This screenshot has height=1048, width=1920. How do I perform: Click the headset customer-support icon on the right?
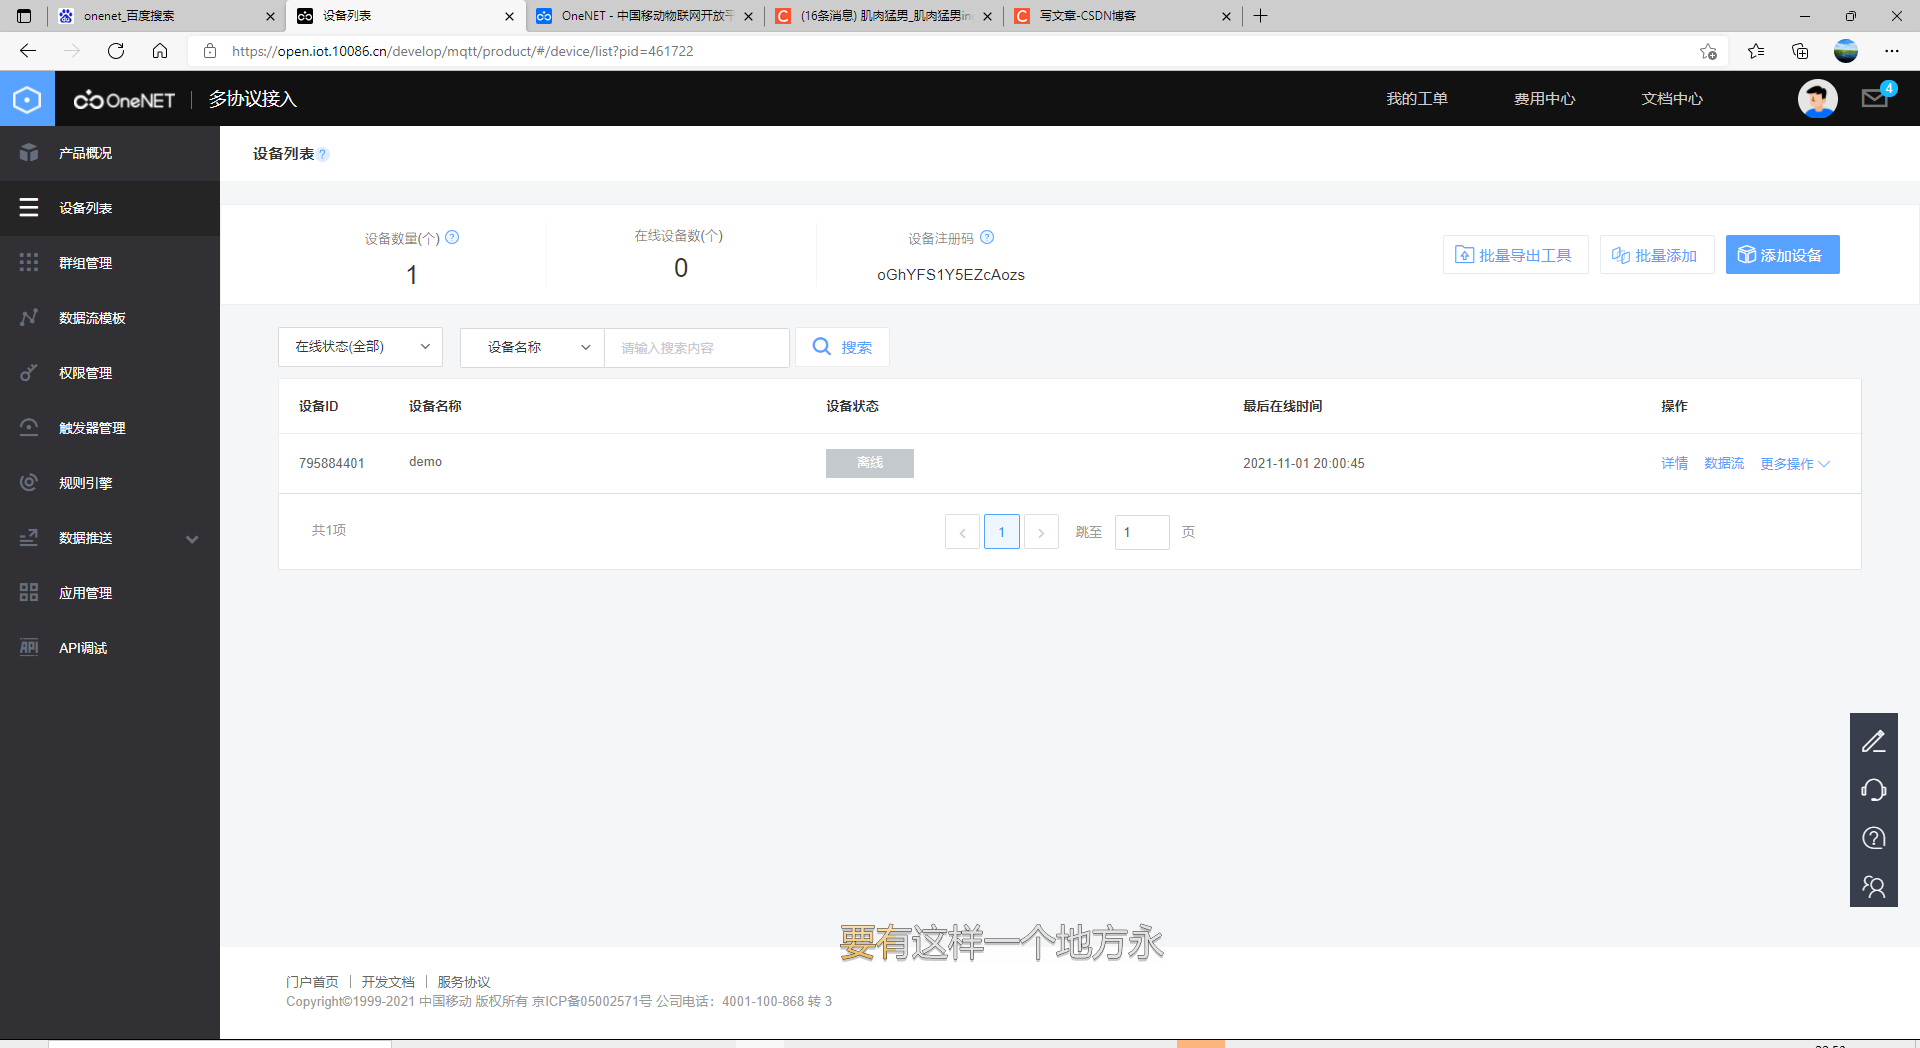click(x=1874, y=789)
